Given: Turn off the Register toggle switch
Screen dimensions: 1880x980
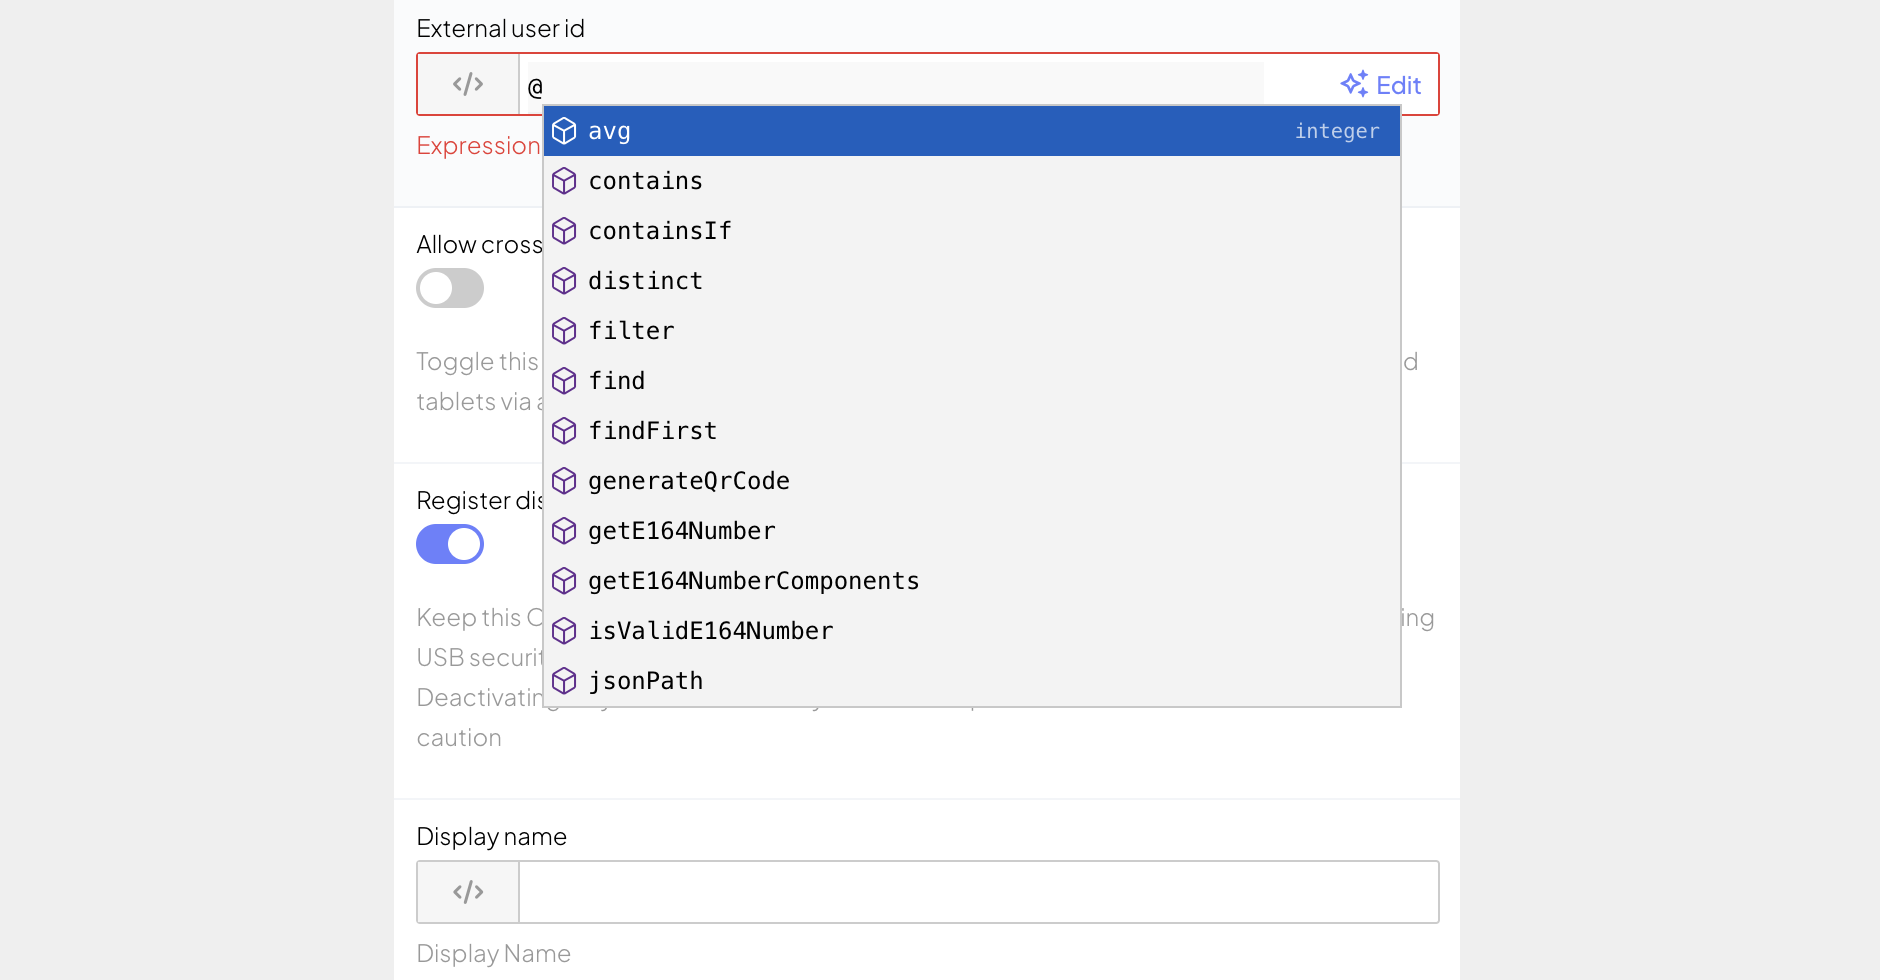Looking at the screenshot, I should pyautogui.click(x=450, y=544).
